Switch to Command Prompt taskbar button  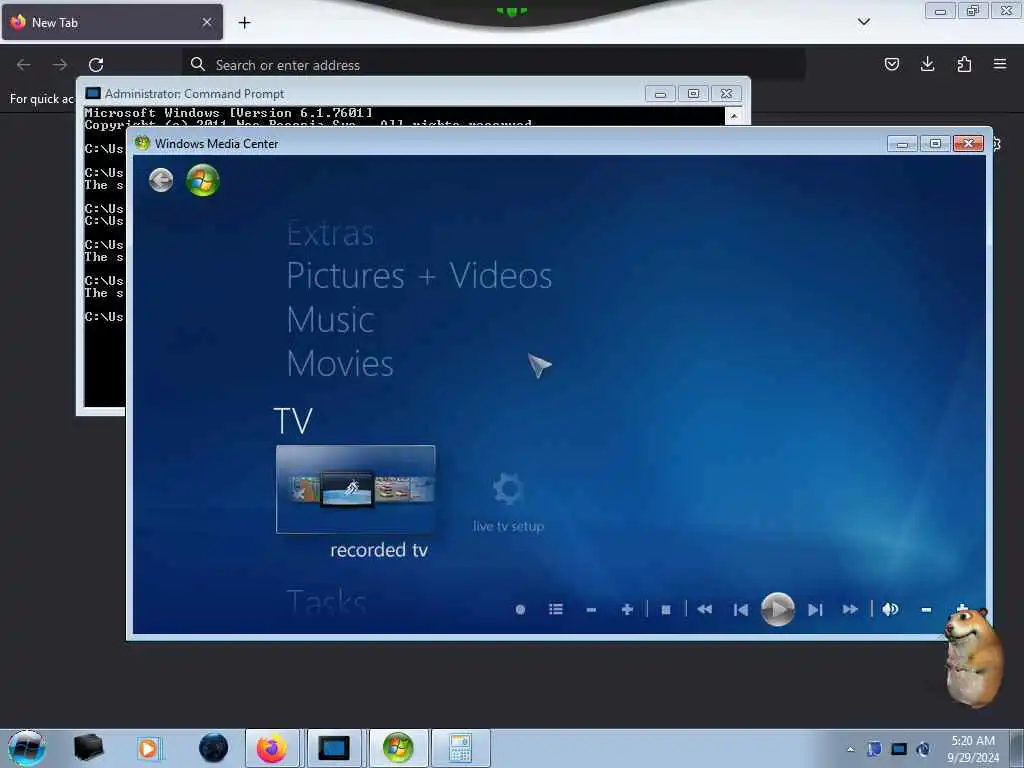tap(334, 748)
